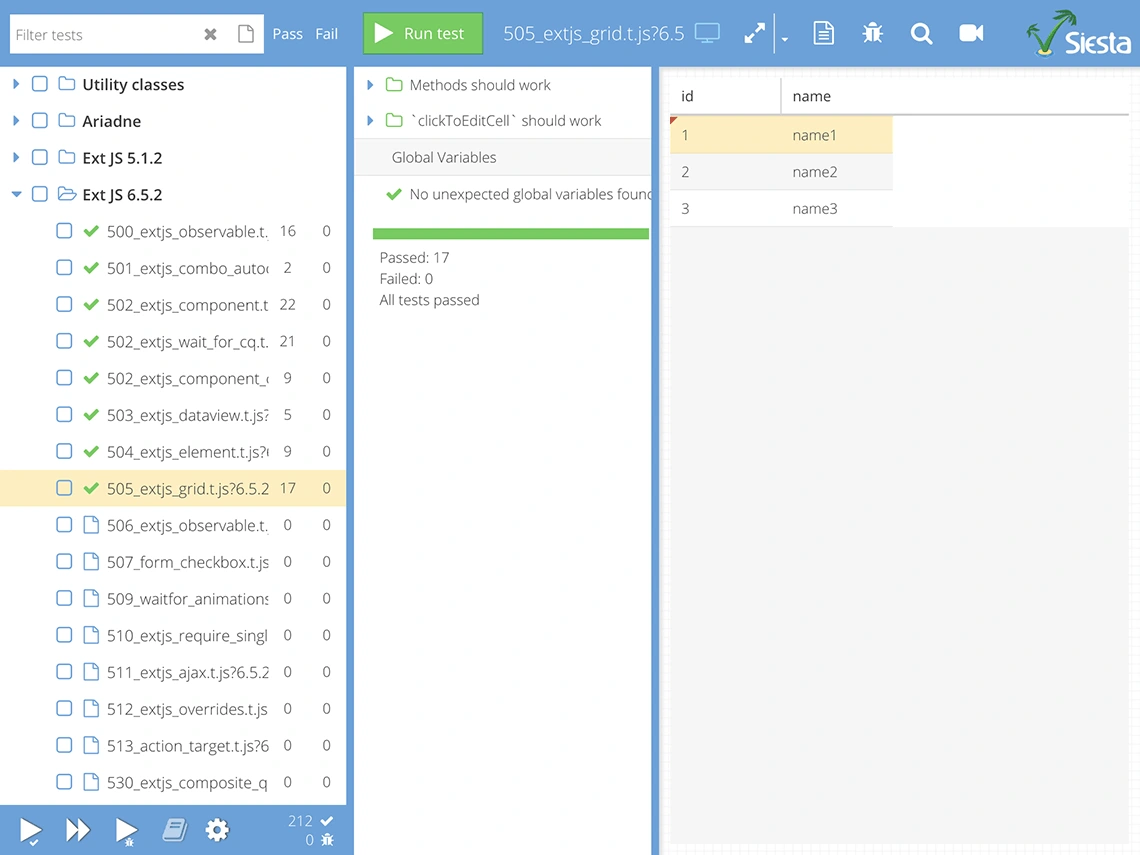This screenshot has height=855, width=1140.
Task: Tick the checkbox for 509_waitfor_animations test
Action: tap(64, 598)
